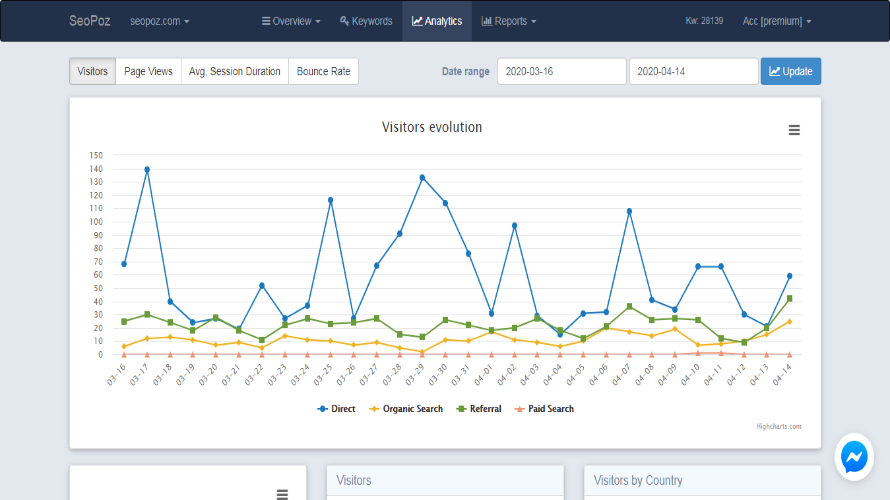Open the chart hamburger context menu
This screenshot has height=500, width=890.
coord(794,130)
